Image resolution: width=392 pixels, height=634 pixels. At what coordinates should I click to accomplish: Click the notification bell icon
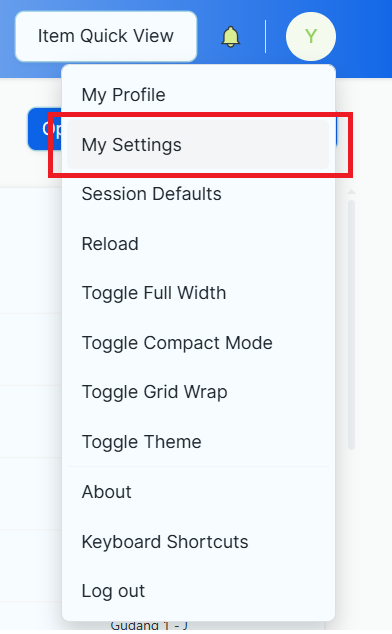[231, 37]
